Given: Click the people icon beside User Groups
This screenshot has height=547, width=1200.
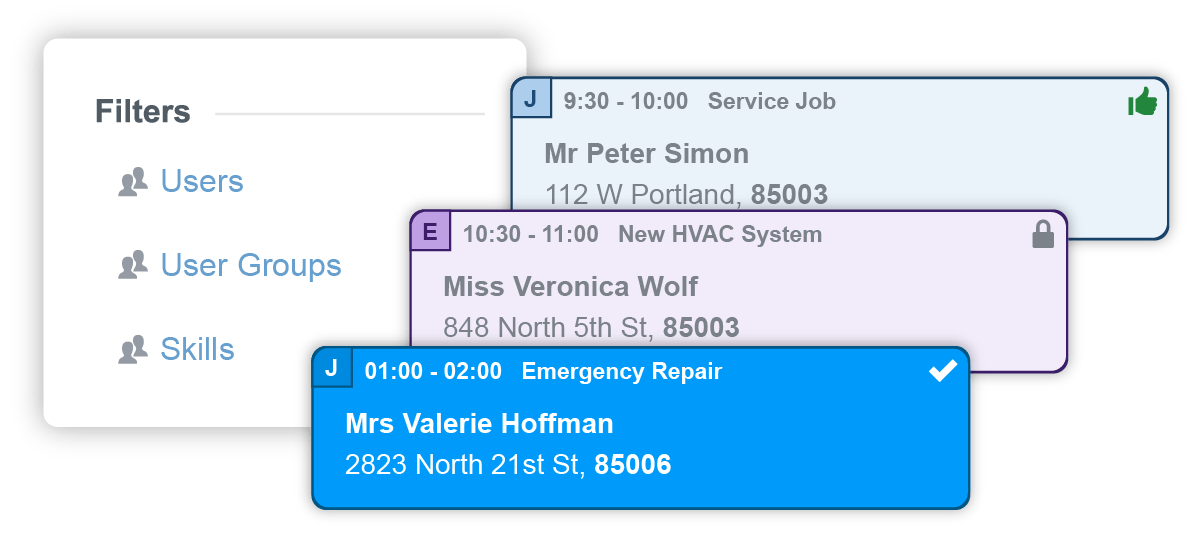Looking at the screenshot, I should (x=133, y=266).
